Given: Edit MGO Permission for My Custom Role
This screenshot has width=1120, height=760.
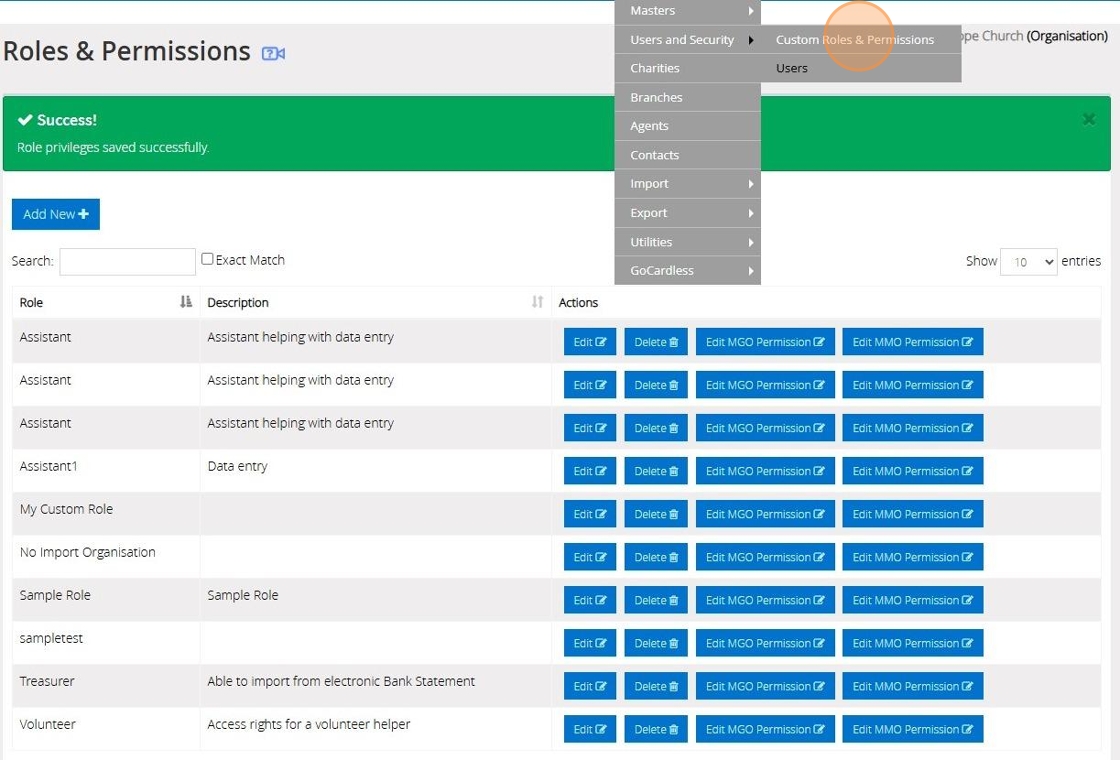Looking at the screenshot, I should coord(765,514).
